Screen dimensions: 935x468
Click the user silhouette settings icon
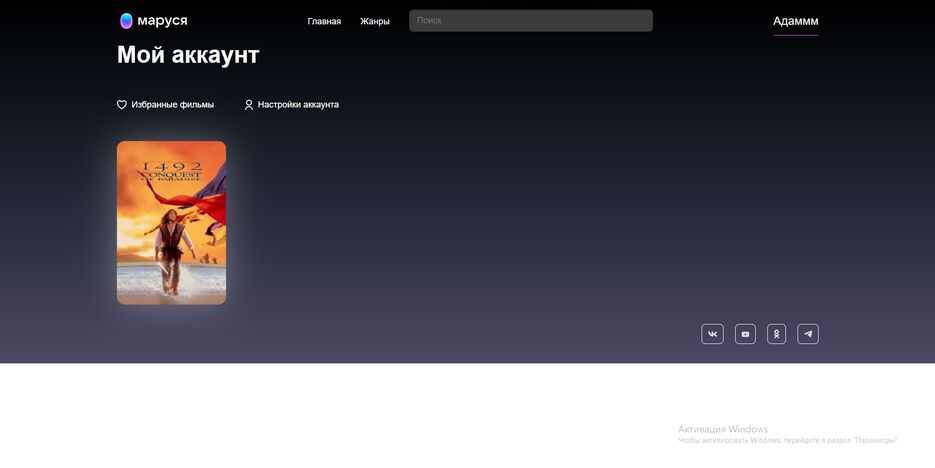(x=249, y=105)
